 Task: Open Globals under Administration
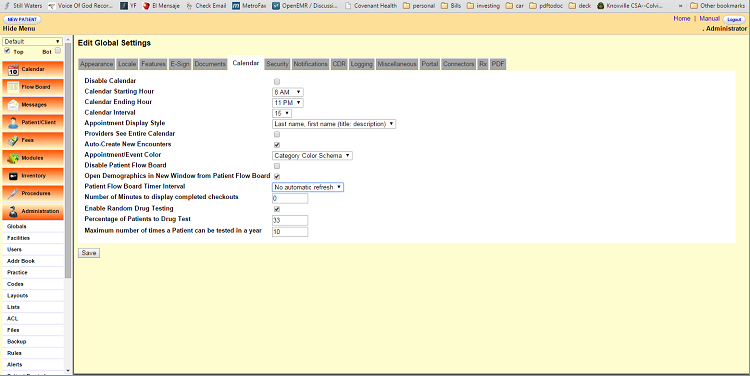(17, 226)
